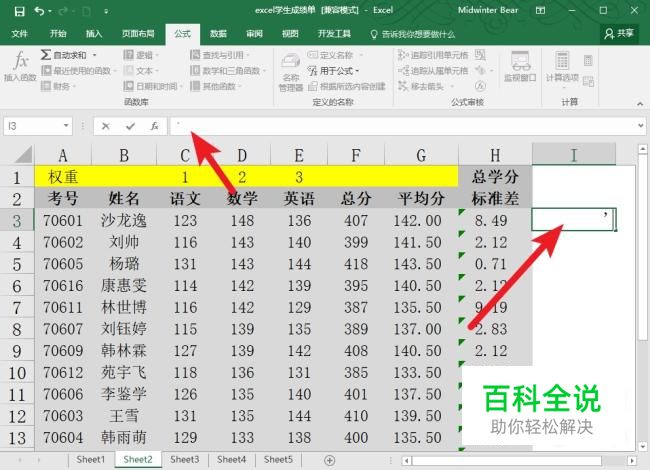Click Create from Selection (根据所选内容创建)
The height and width of the screenshot is (470, 650).
click(x=347, y=86)
